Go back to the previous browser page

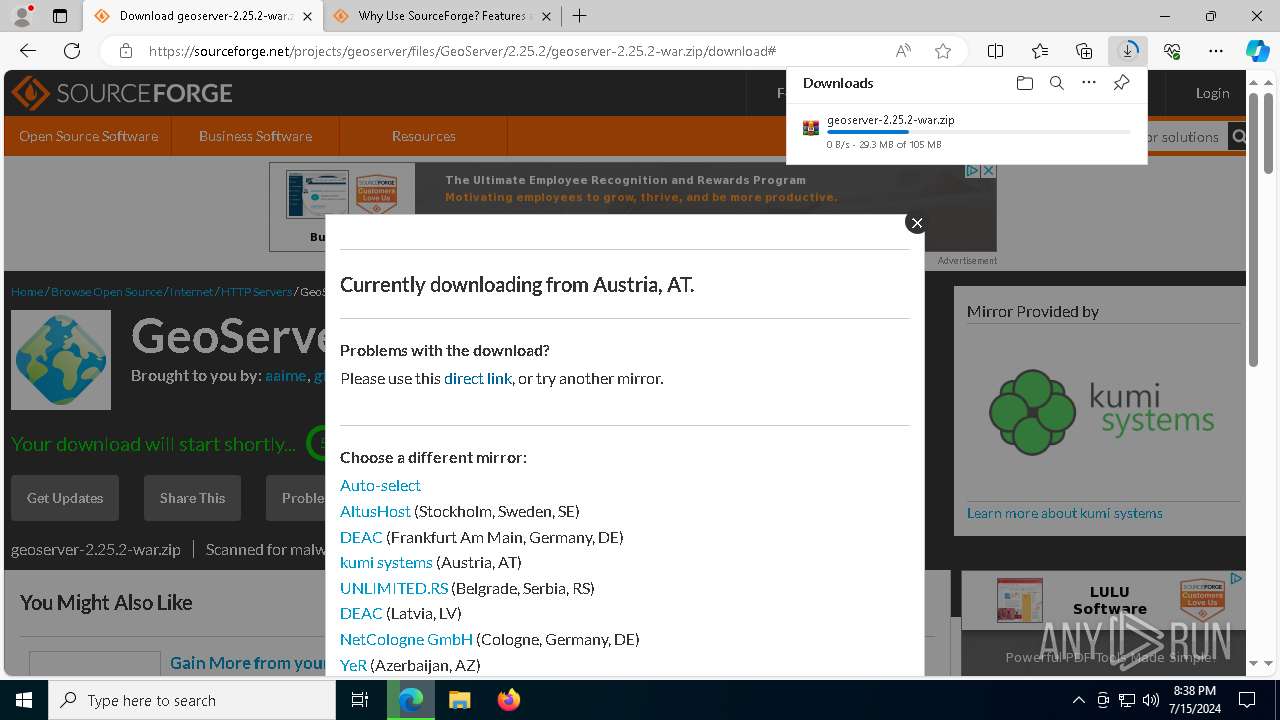click(x=28, y=51)
